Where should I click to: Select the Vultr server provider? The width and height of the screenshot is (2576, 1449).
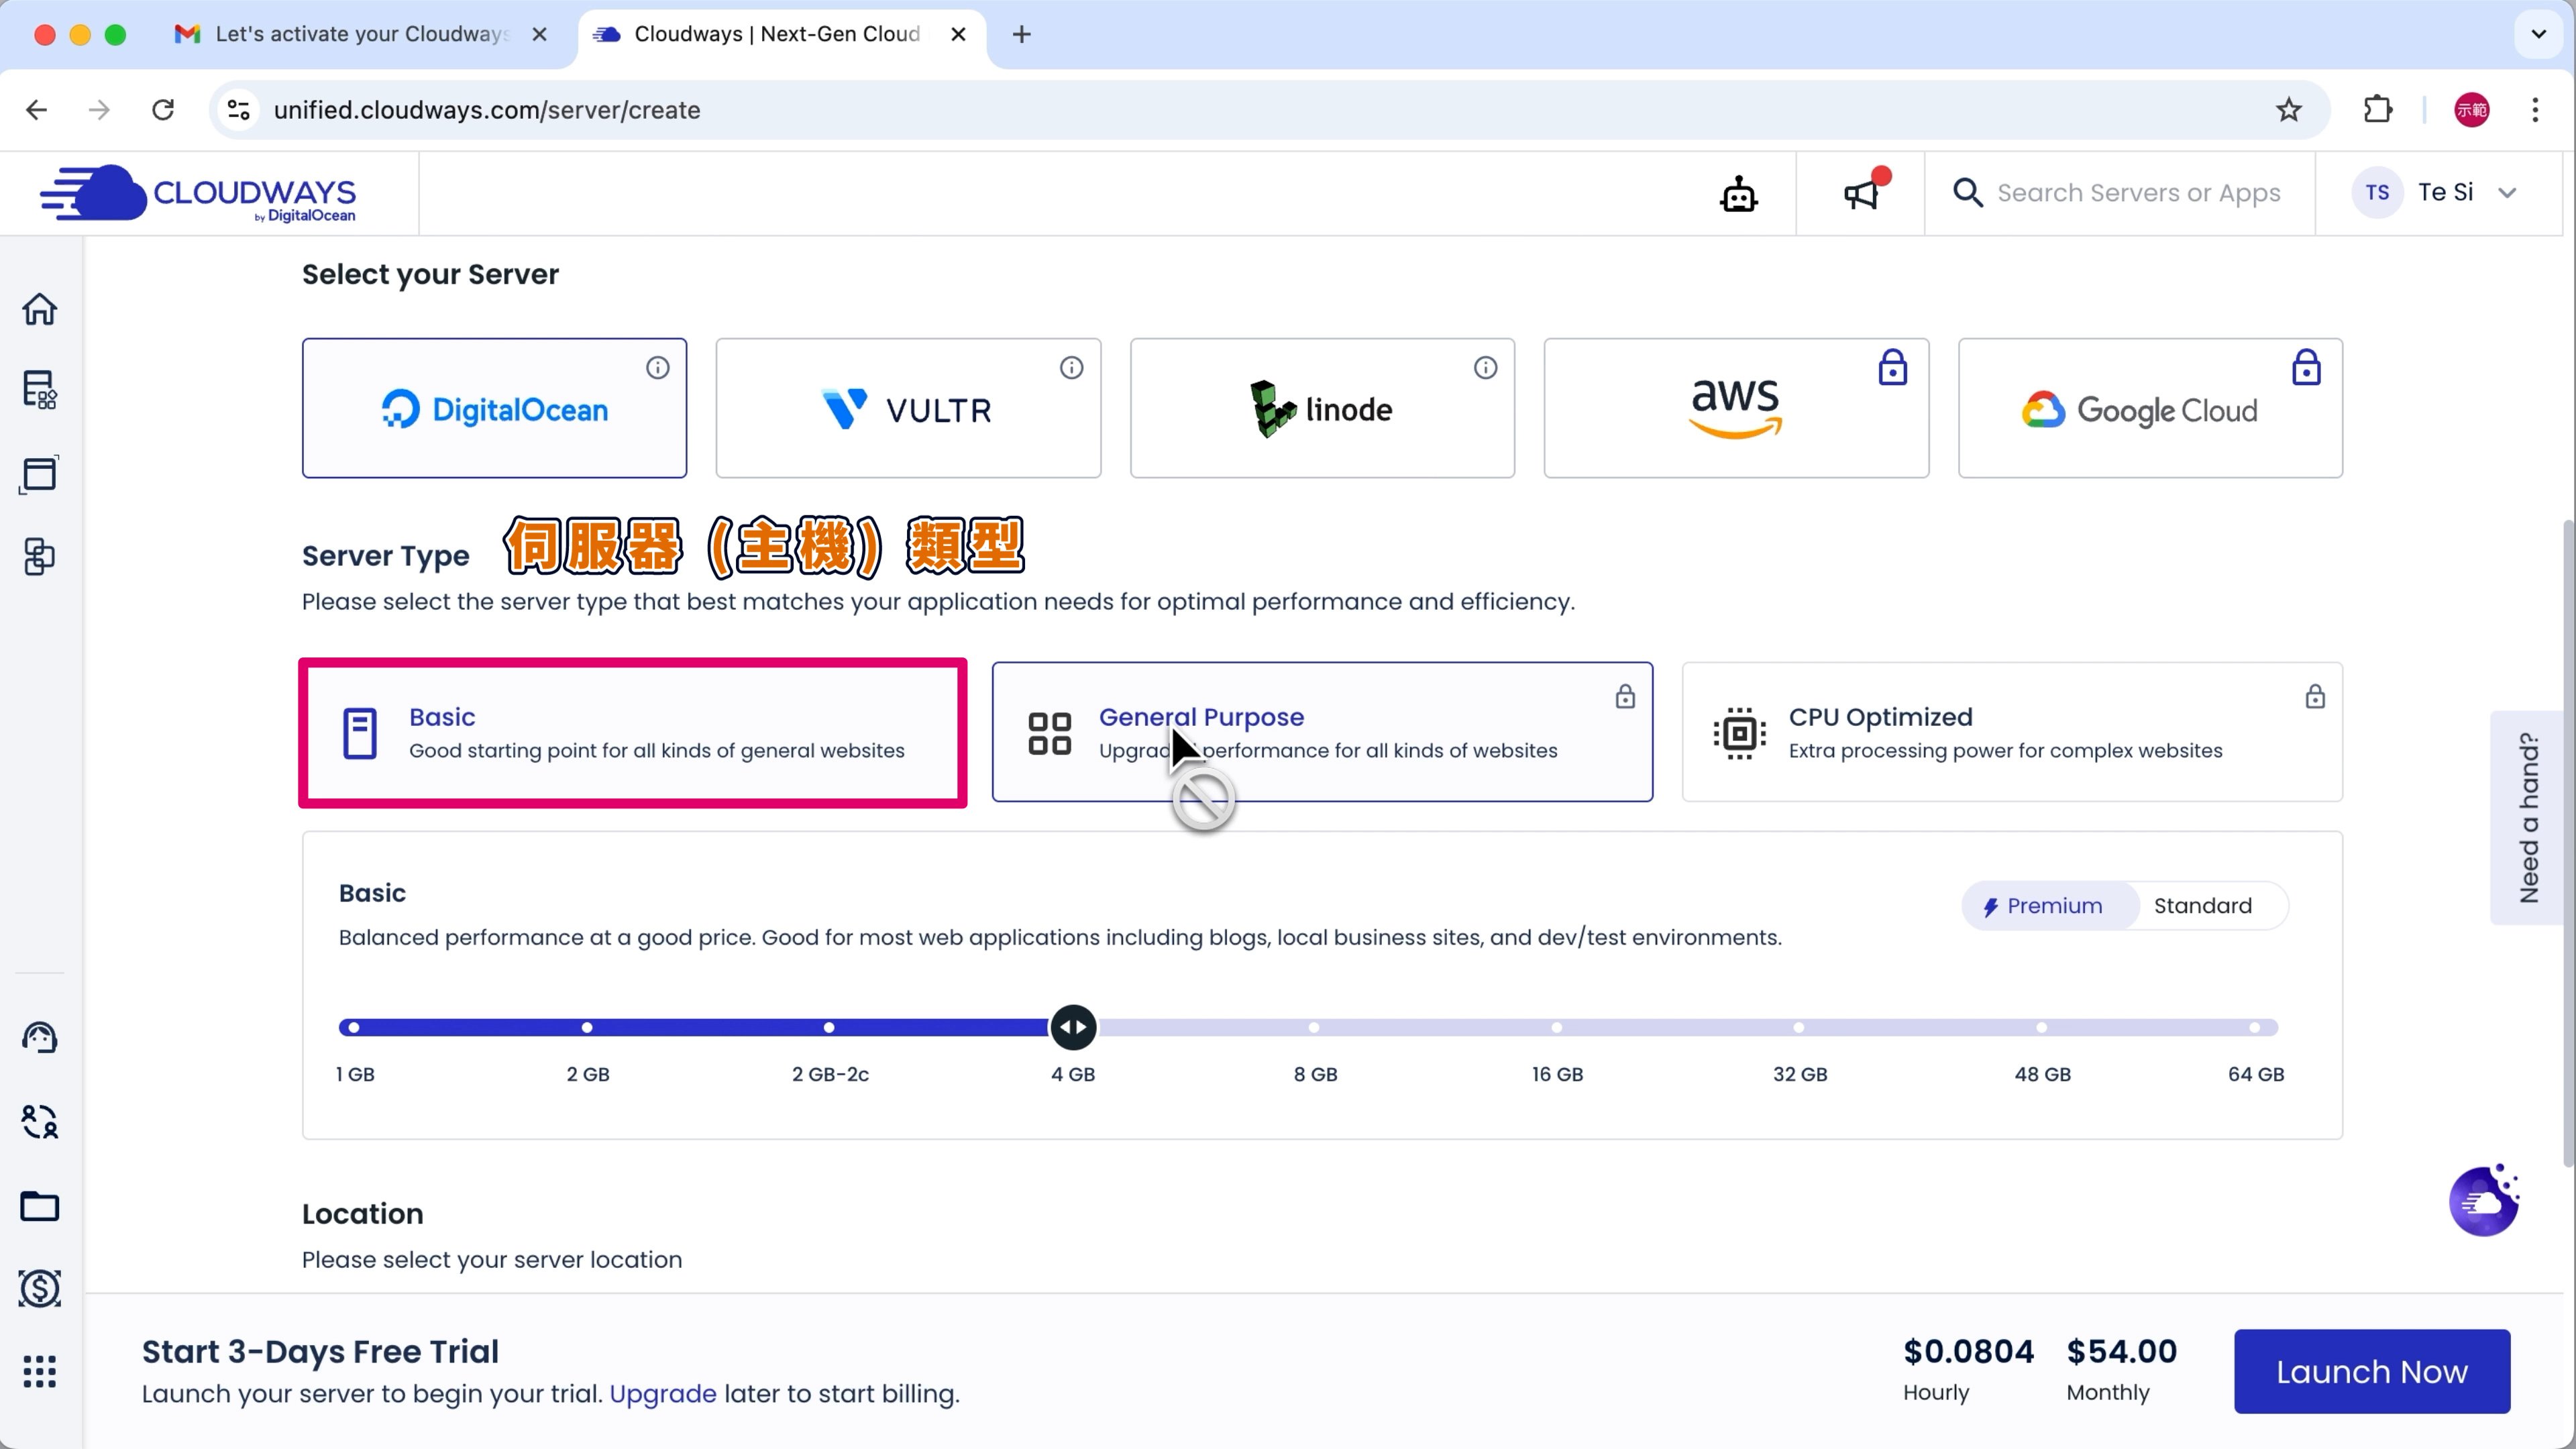907,409
